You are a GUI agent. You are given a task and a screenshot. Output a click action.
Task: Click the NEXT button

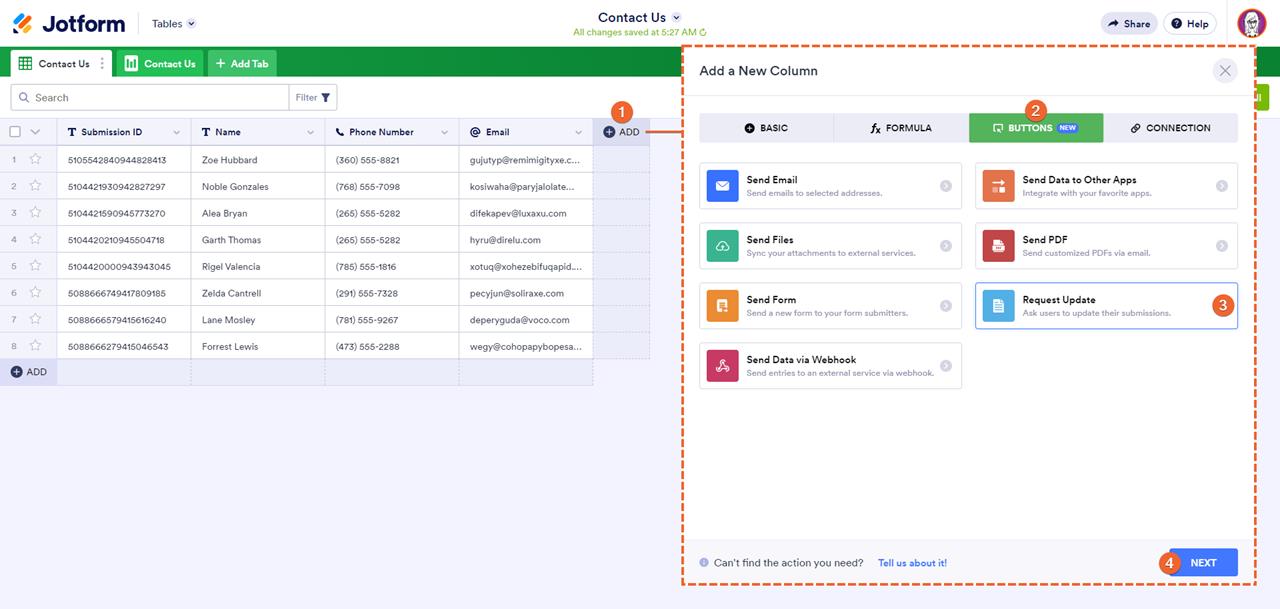coord(1203,562)
